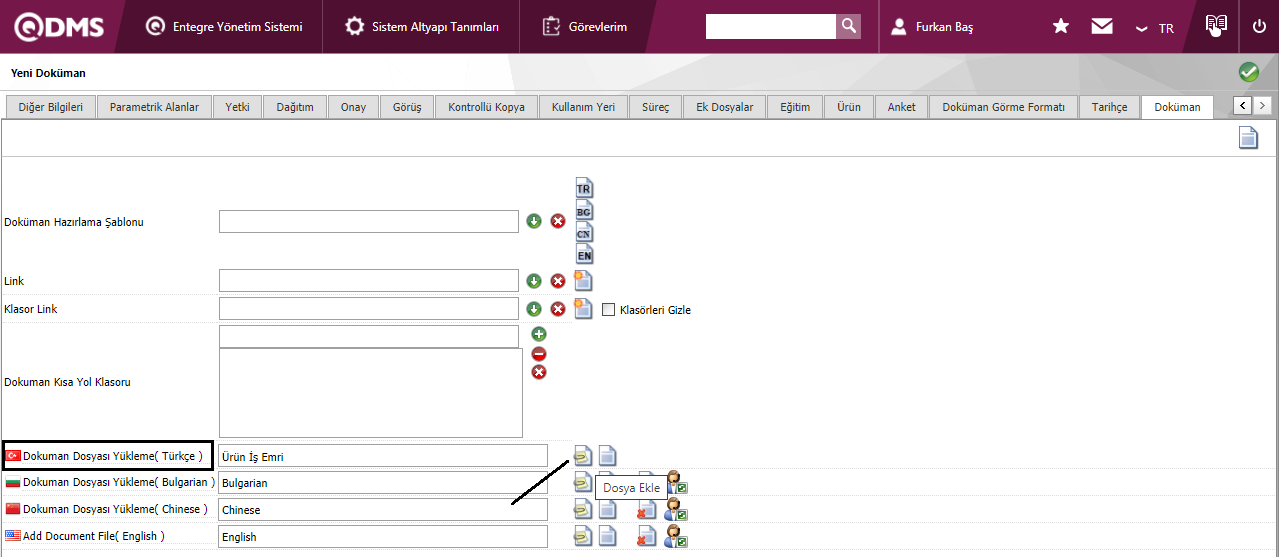Open Entegre Yönetim Sistemi menu
The width and height of the screenshot is (1279, 557).
coord(224,27)
